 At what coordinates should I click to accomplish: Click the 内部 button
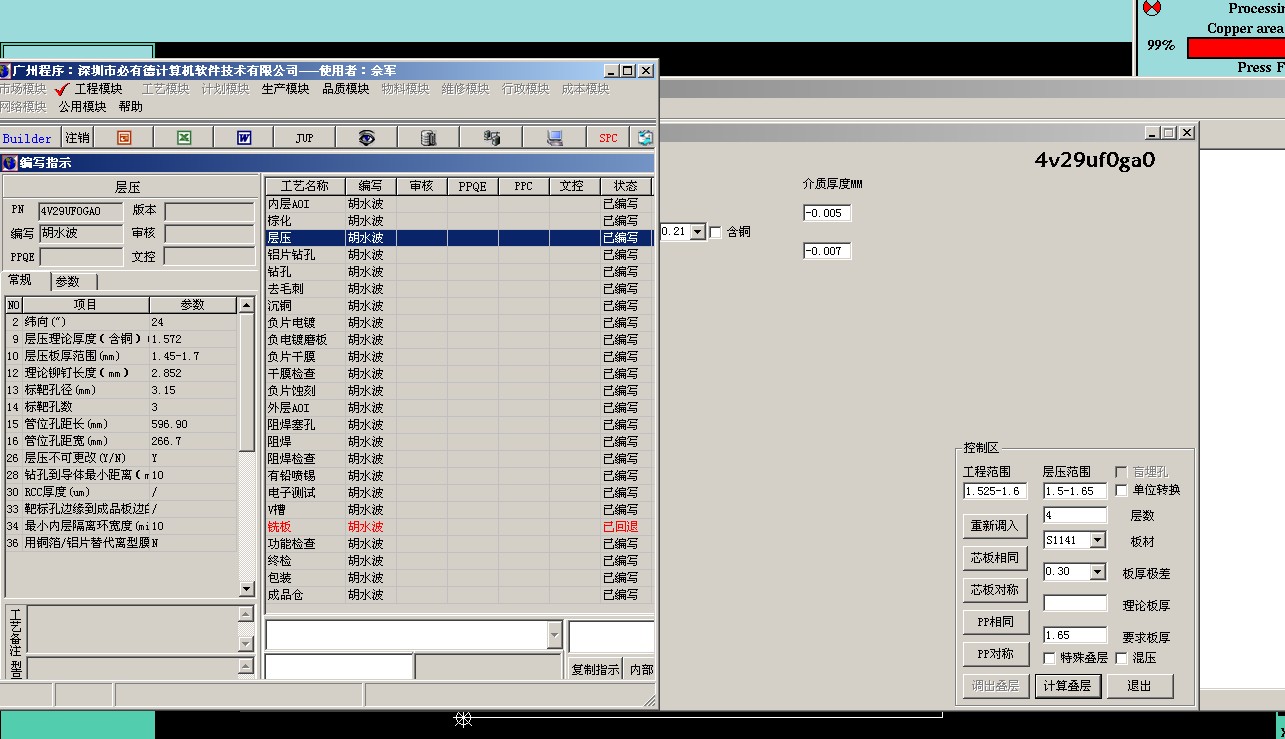tap(641, 670)
